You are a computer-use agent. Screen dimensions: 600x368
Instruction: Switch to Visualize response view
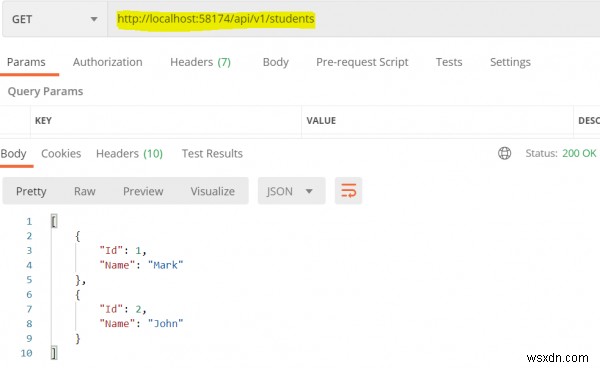click(x=213, y=191)
